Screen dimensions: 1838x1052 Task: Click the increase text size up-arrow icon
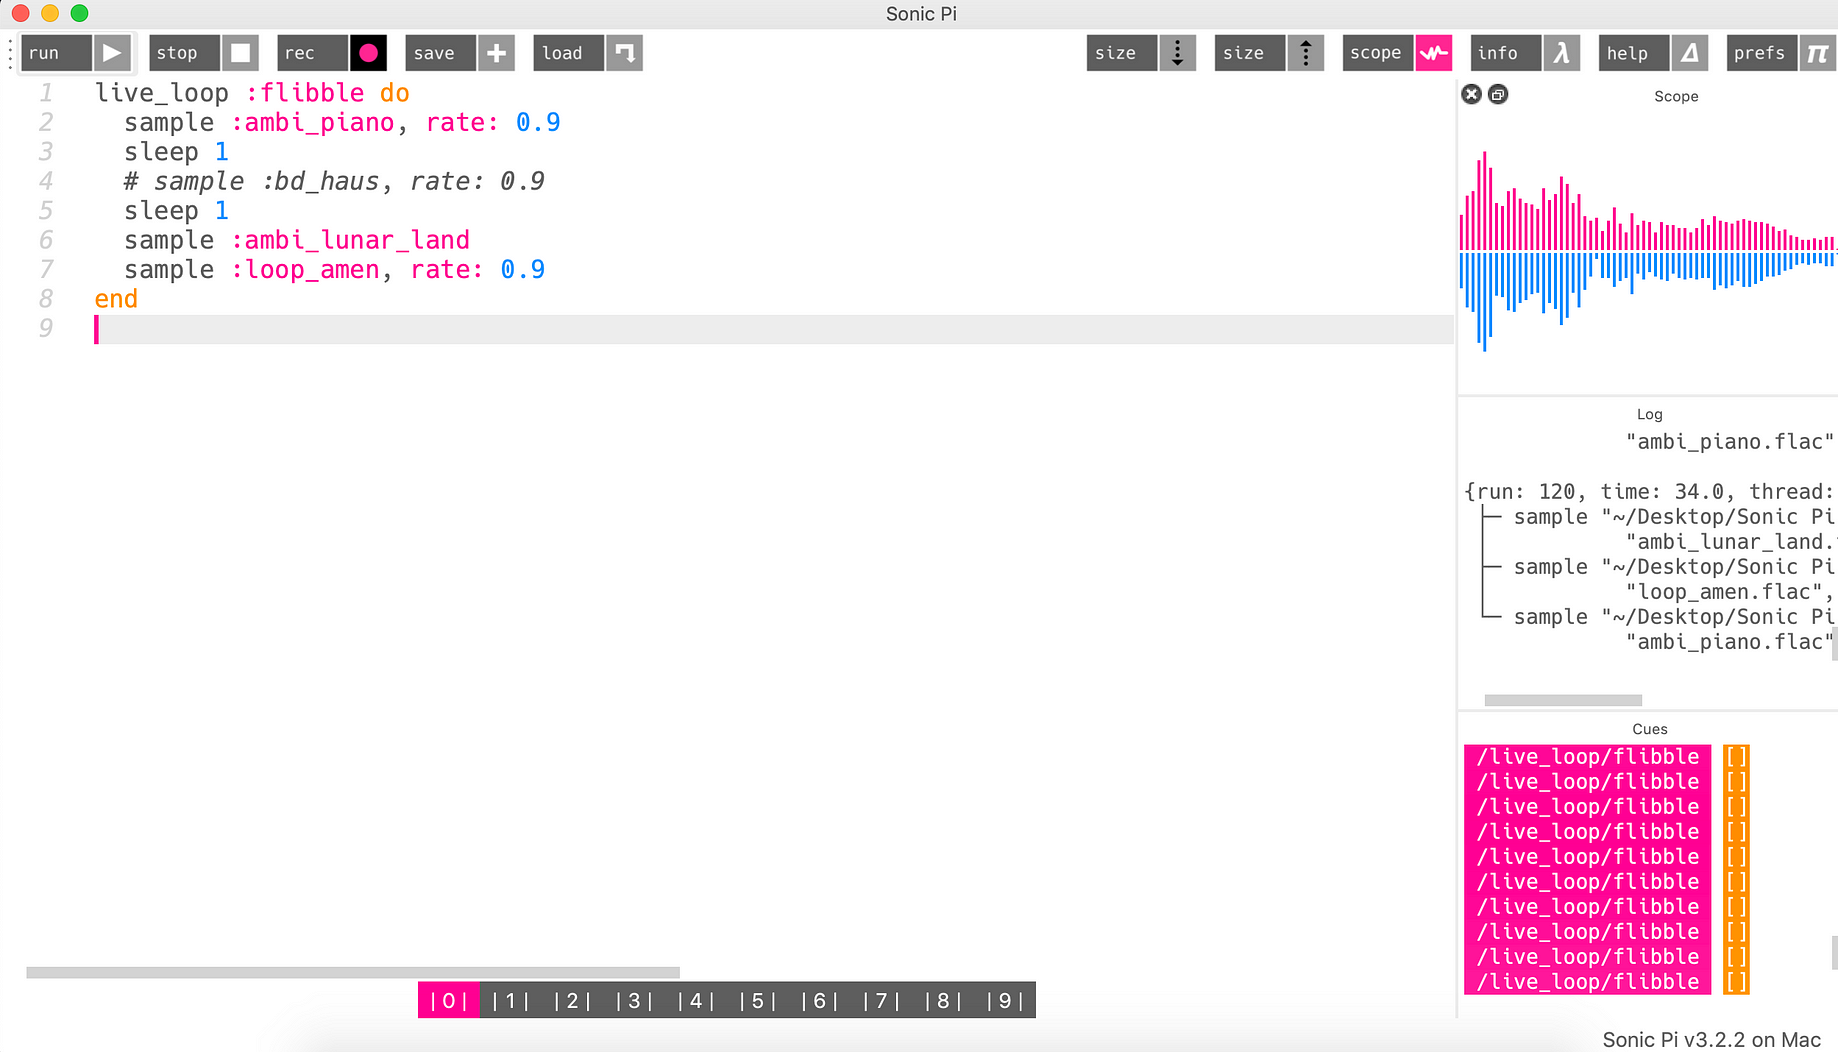(1306, 53)
